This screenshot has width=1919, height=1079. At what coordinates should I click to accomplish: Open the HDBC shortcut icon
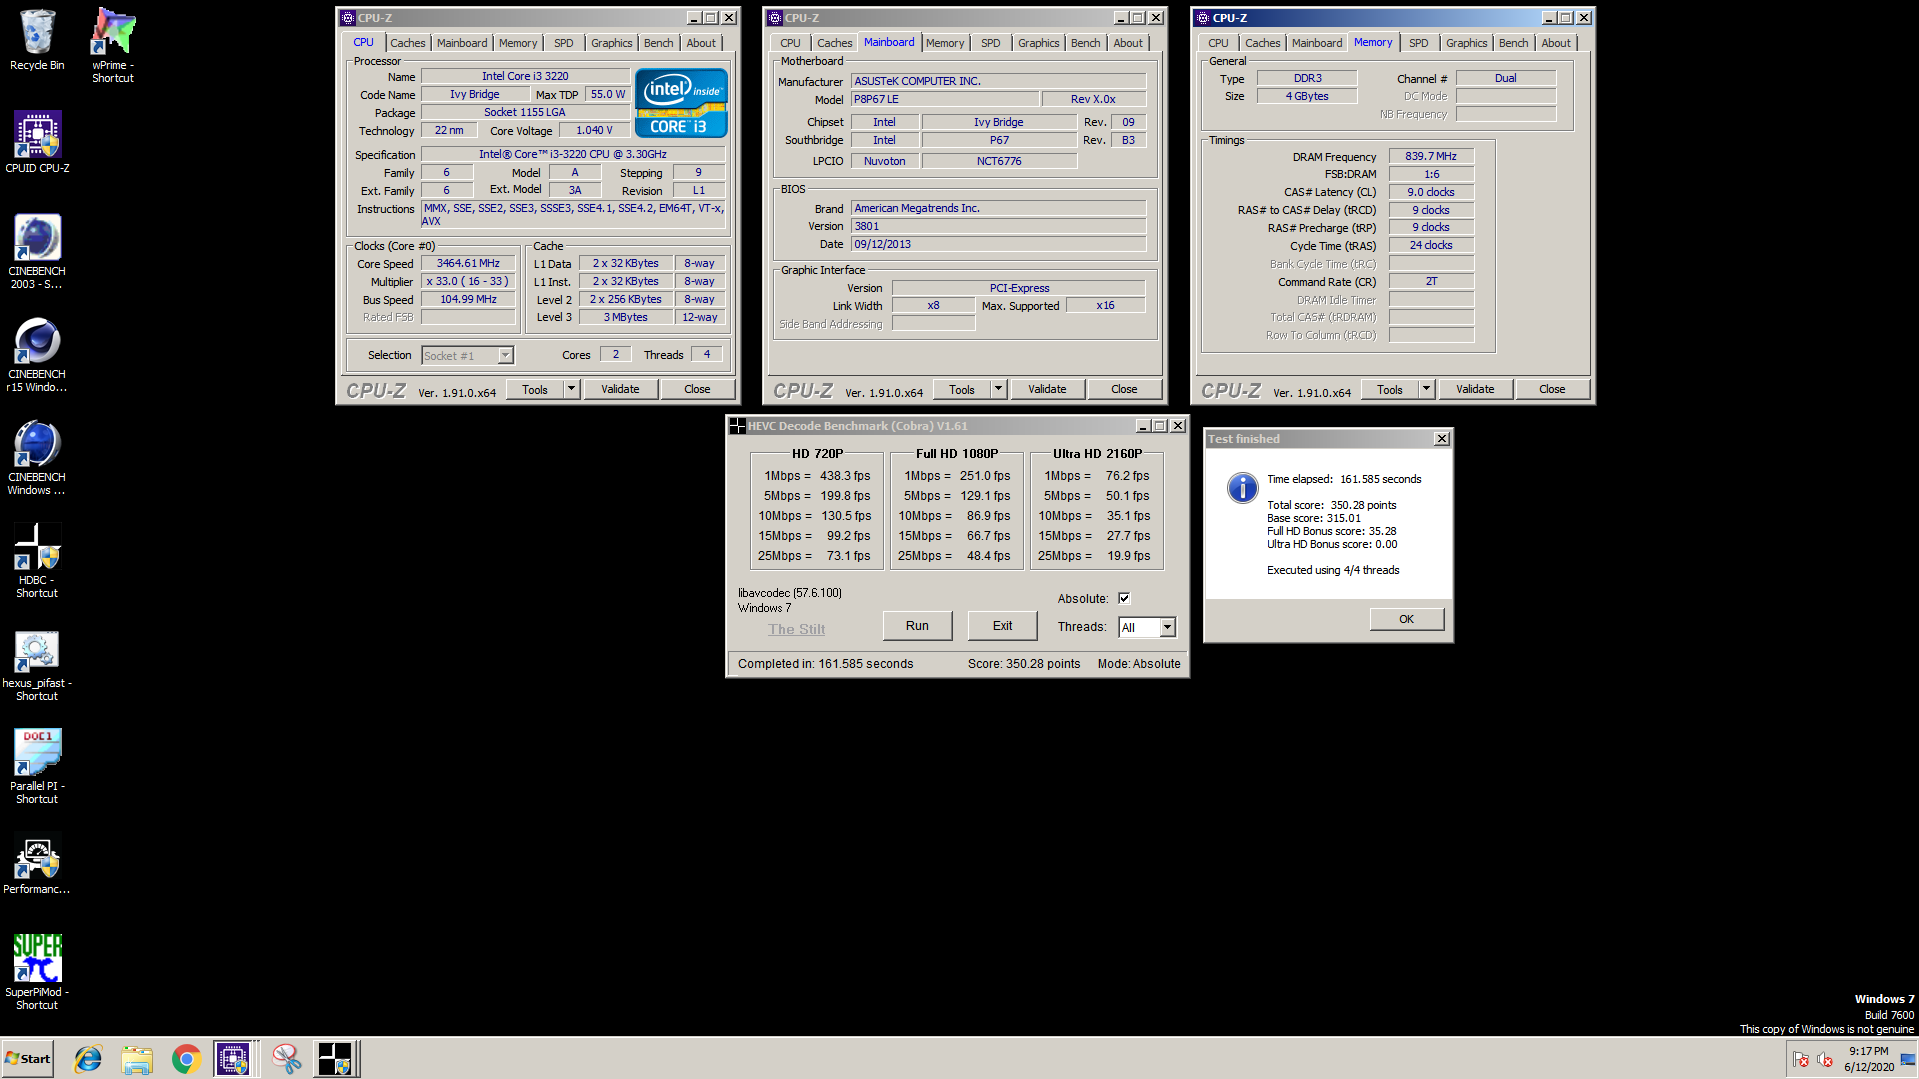coord(37,561)
